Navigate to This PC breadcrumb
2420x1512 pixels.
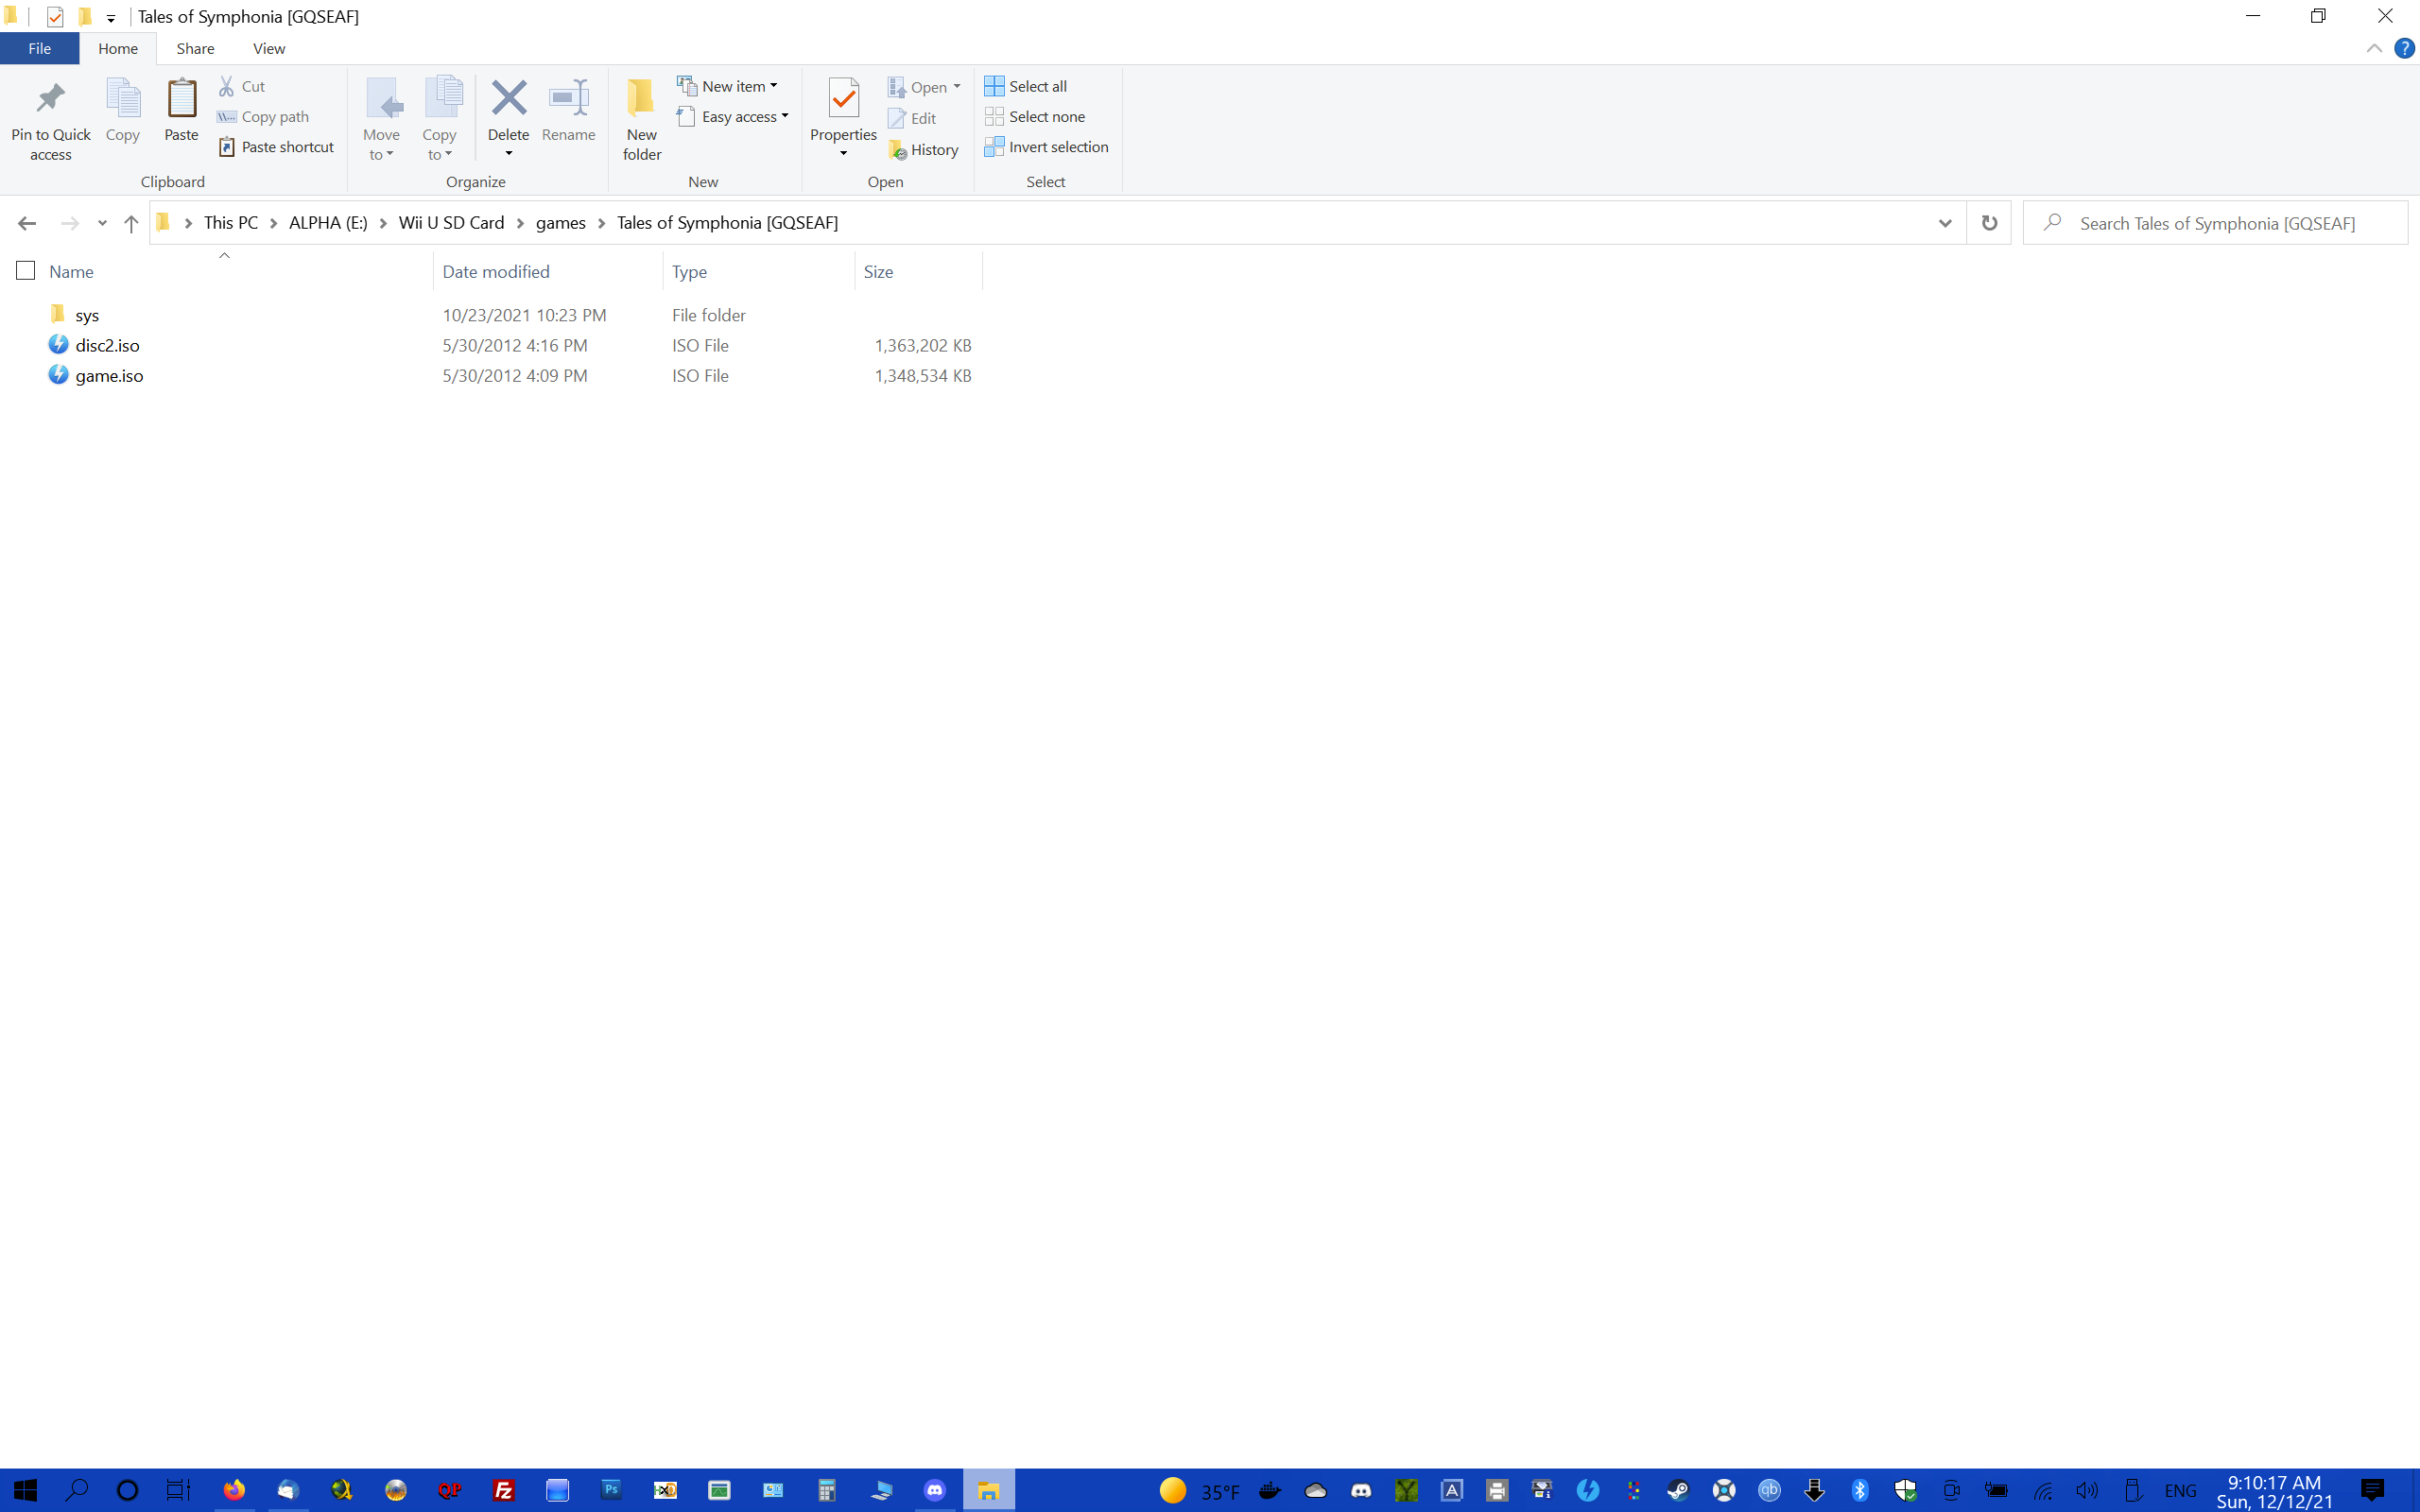click(x=231, y=223)
